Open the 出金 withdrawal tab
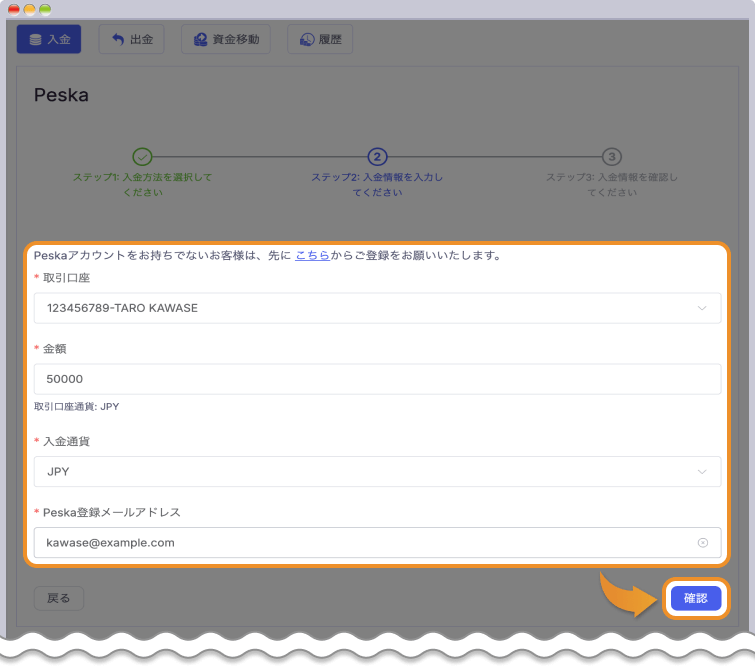The image size is (755, 670). click(x=131, y=39)
